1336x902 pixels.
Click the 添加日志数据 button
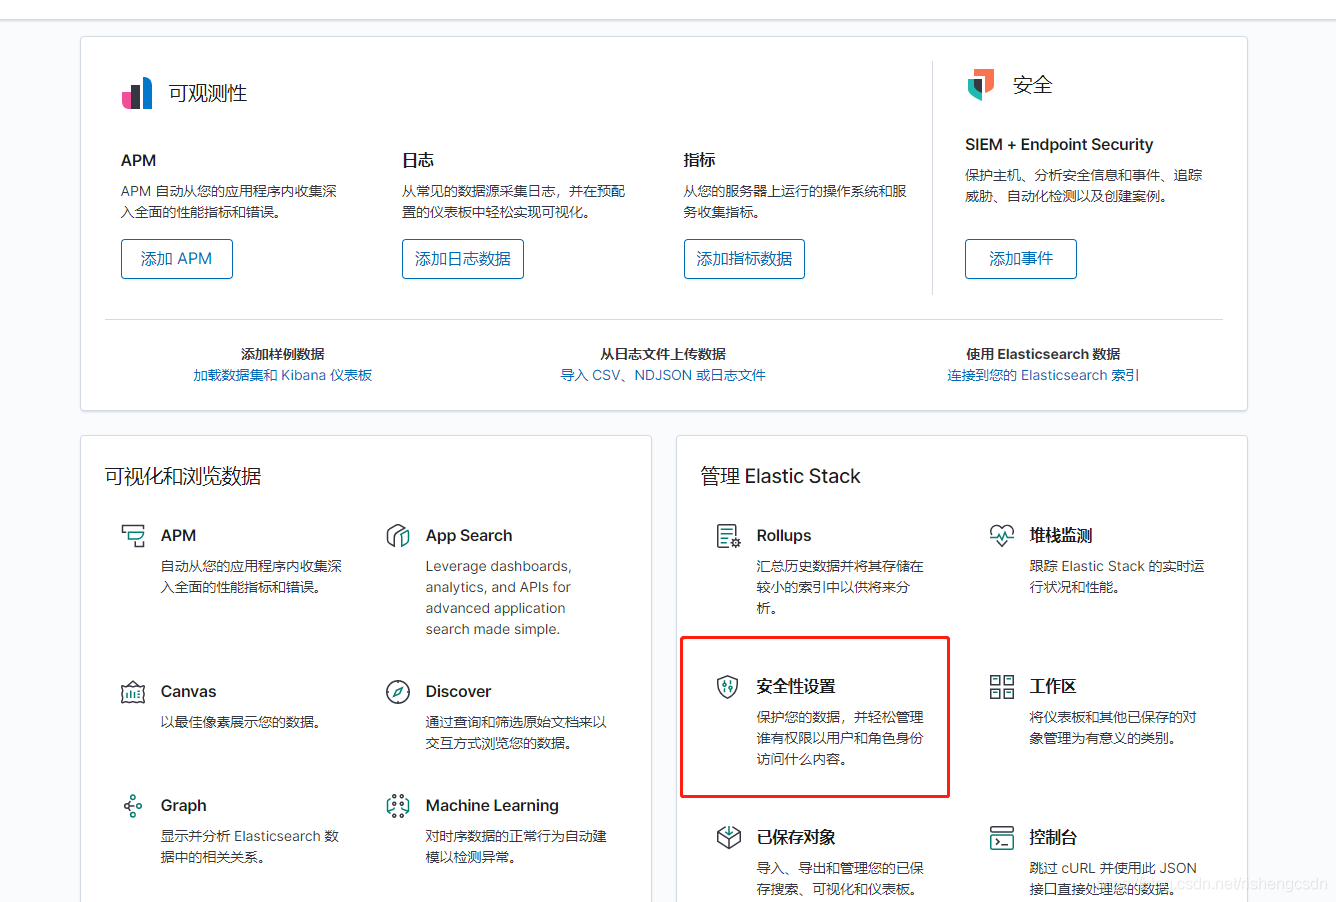[x=463, y=259]
